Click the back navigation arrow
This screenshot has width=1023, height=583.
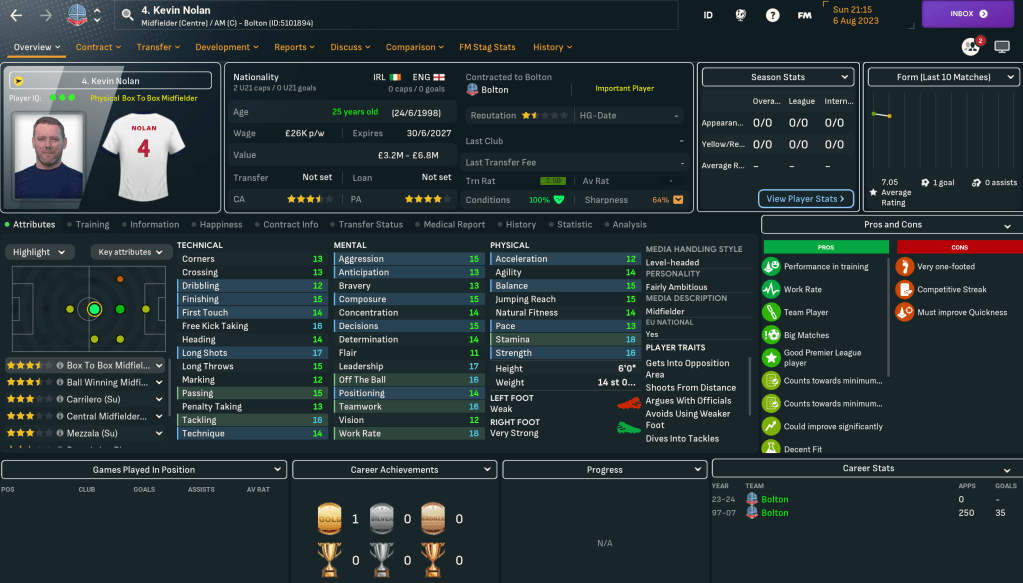[18, 15]
